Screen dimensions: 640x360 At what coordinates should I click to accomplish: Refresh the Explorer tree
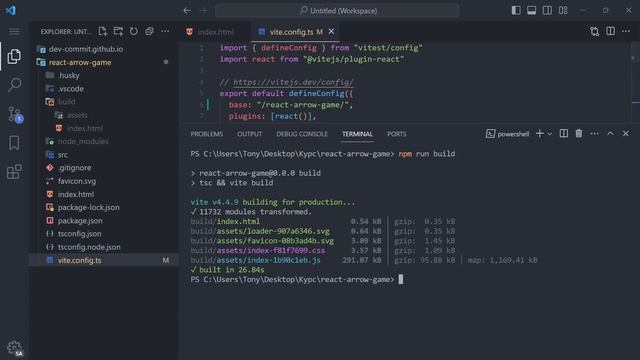[134, 31]
